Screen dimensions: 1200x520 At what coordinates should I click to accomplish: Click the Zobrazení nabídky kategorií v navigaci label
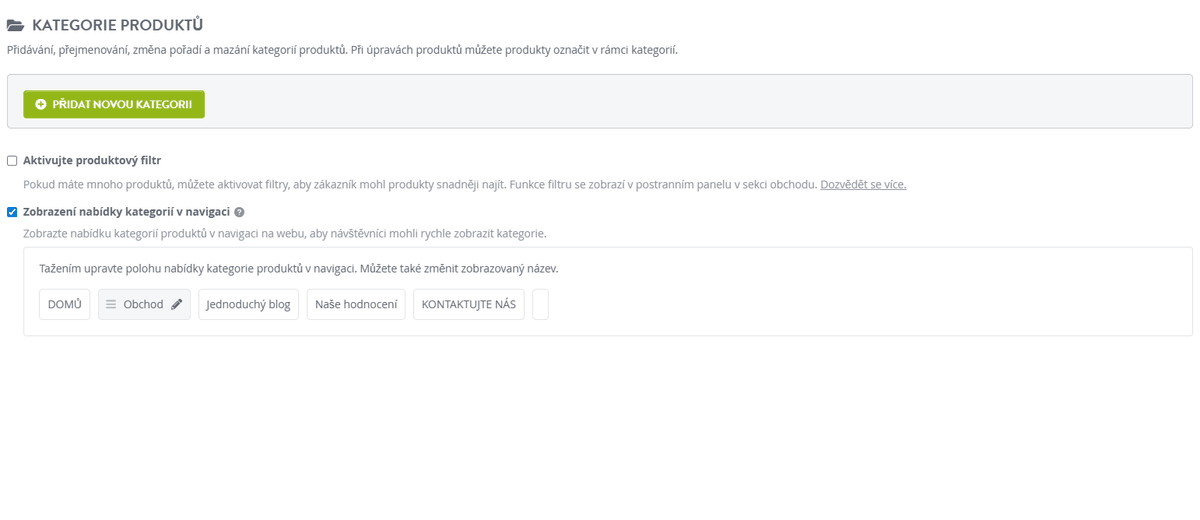pyautogui.click(x=126, y=212)
